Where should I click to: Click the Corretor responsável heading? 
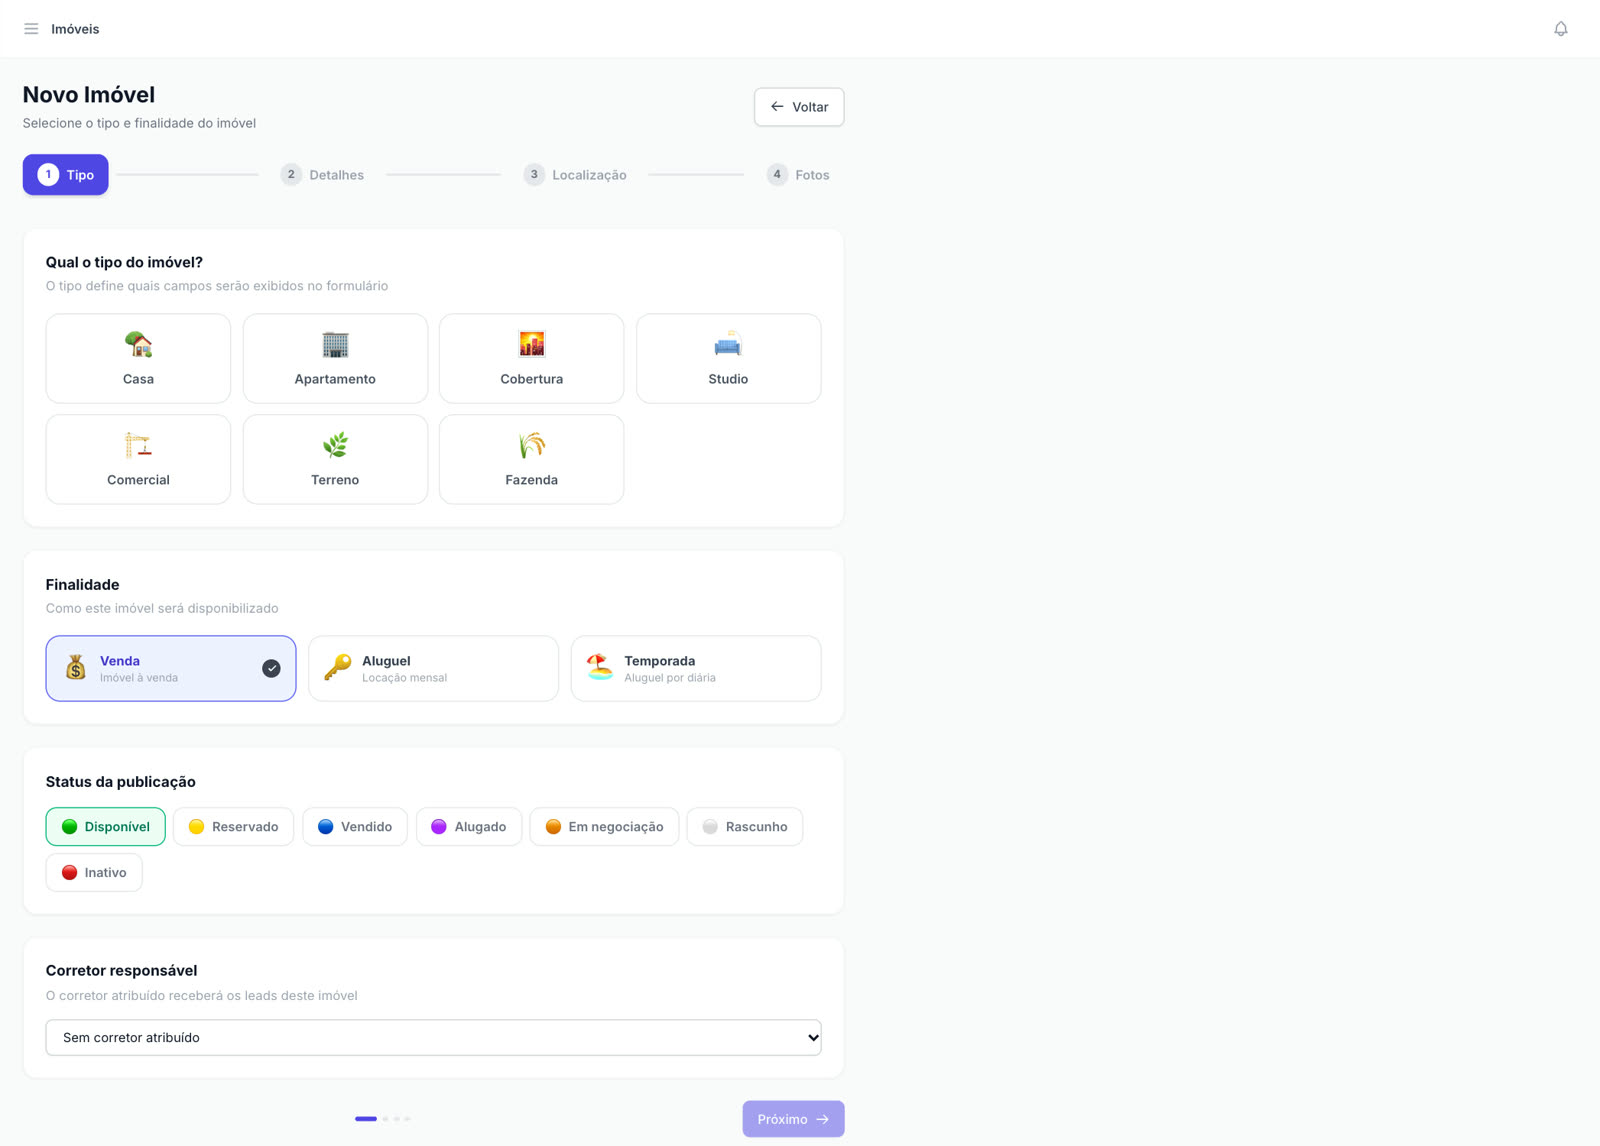coord(121,971)
